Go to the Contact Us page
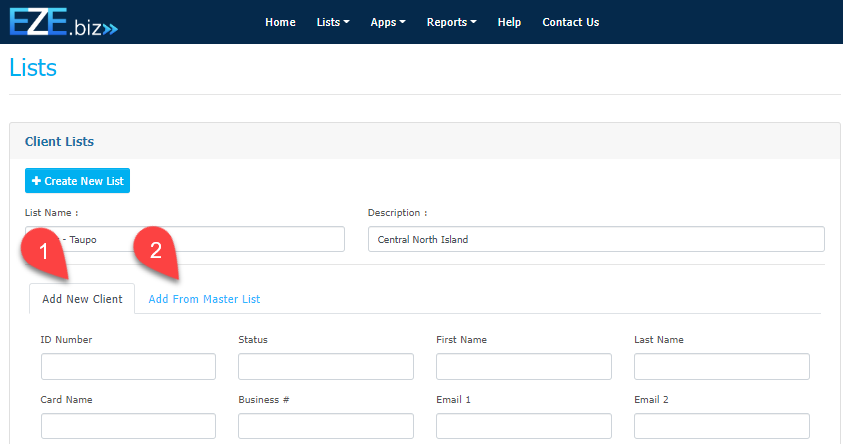 coord(570,22)
